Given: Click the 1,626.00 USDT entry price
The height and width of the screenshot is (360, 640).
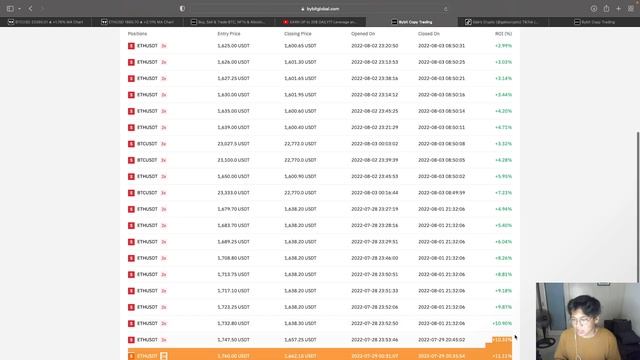Looking at the screenshot, I should click(x=233, y=62).
